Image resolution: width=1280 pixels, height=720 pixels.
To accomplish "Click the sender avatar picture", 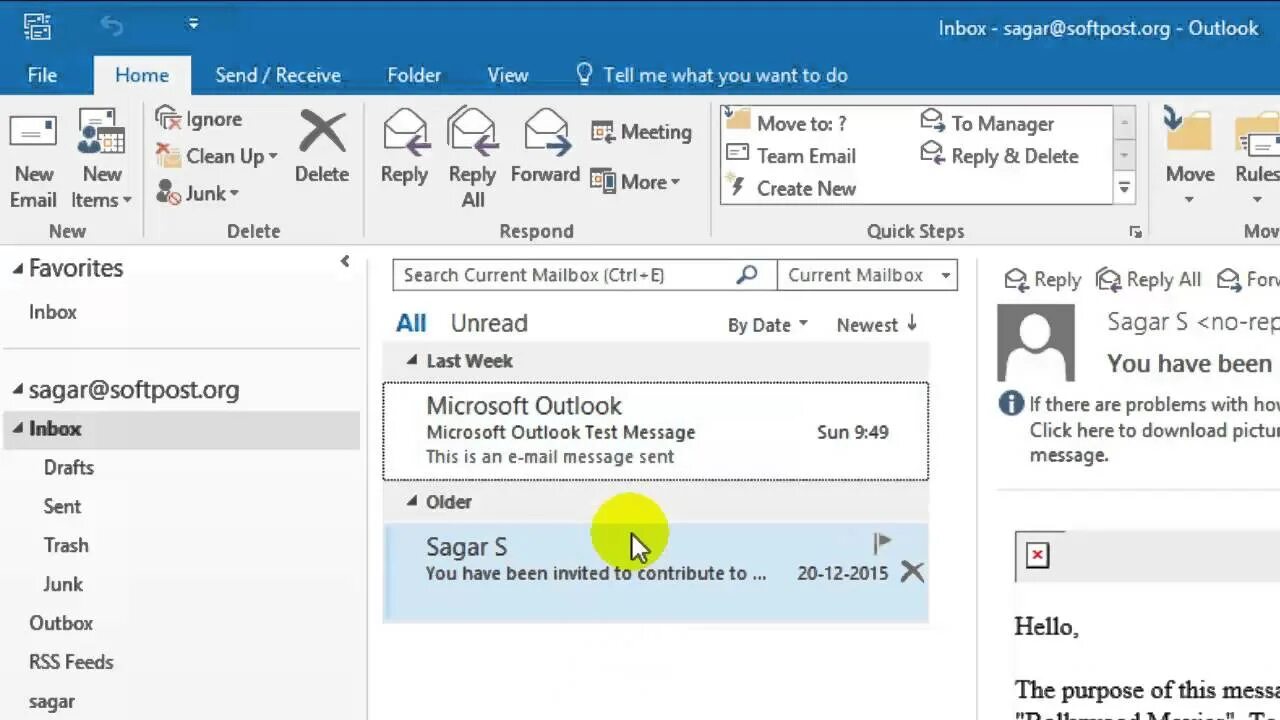I will point(1036,343).
